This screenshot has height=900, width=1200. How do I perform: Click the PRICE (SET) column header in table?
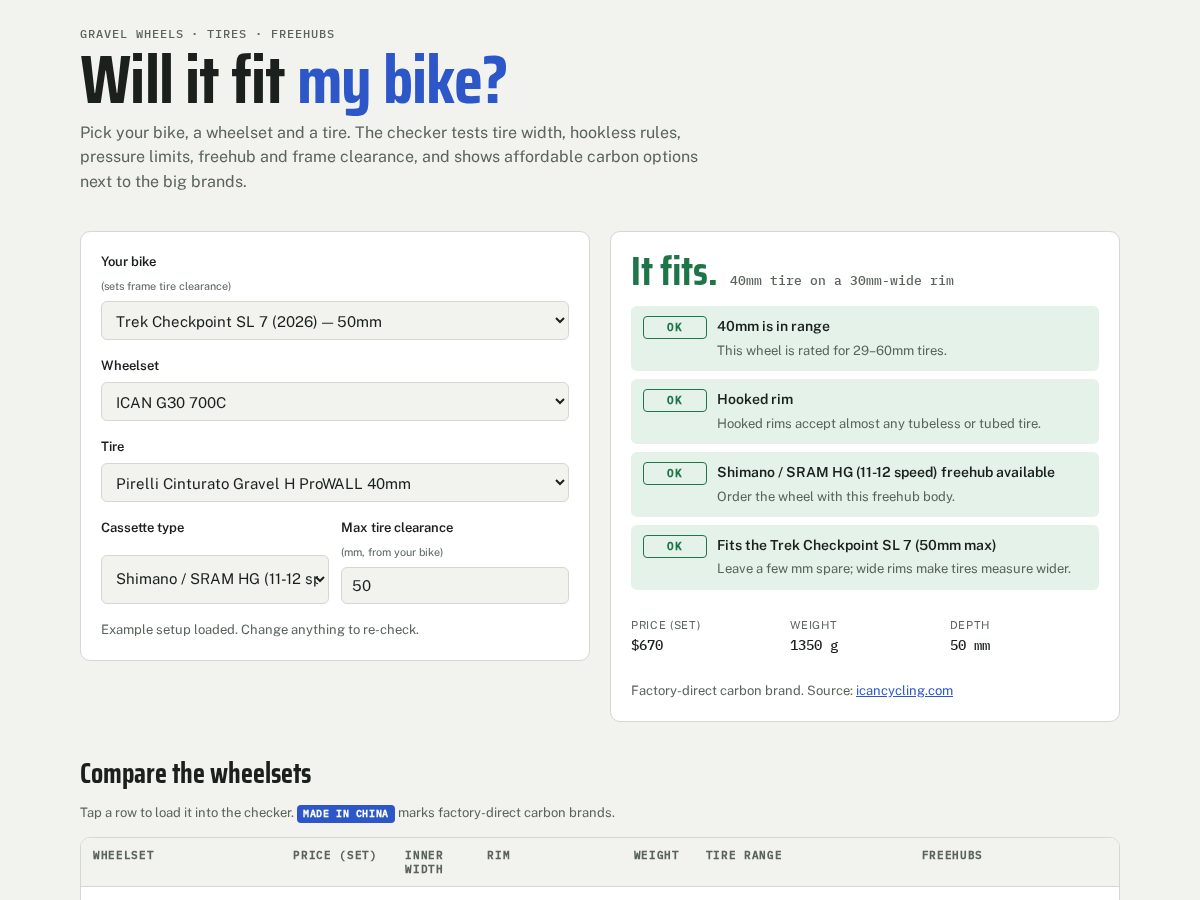[x=335, y=855]
